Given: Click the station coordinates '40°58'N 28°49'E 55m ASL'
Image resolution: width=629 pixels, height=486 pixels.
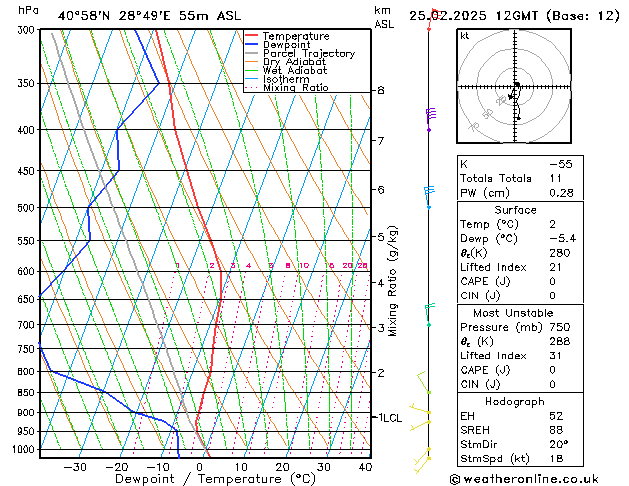Looking at the screenshot, I should [x=149, y=16].
